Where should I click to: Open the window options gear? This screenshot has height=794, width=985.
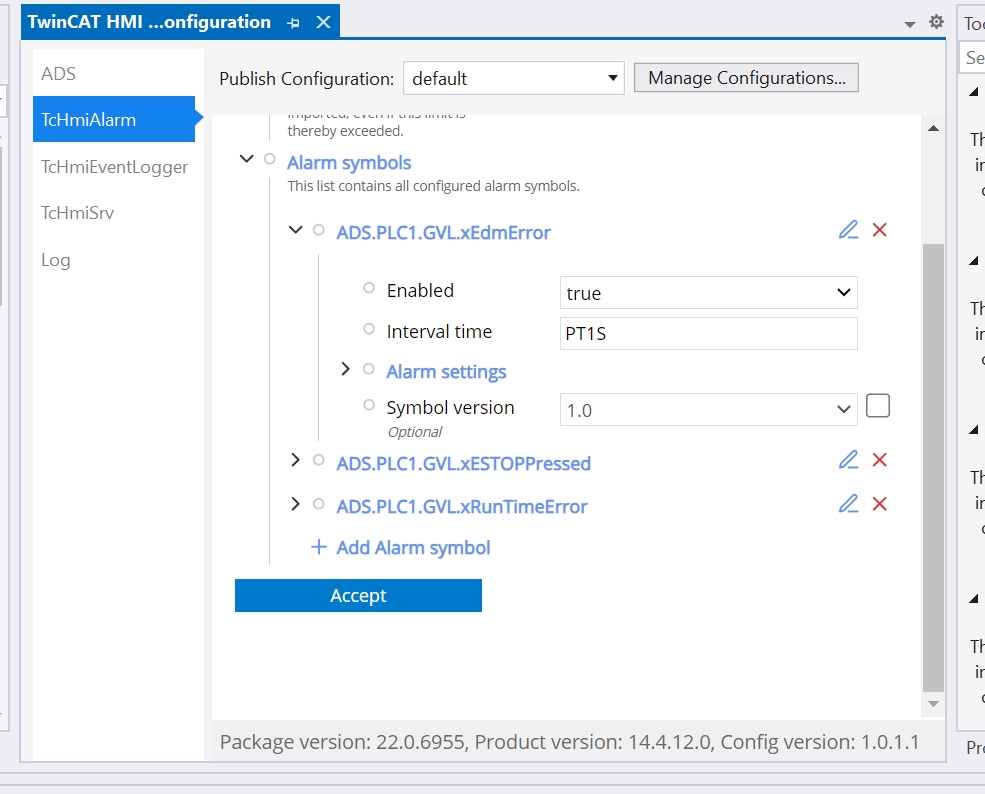936,22
